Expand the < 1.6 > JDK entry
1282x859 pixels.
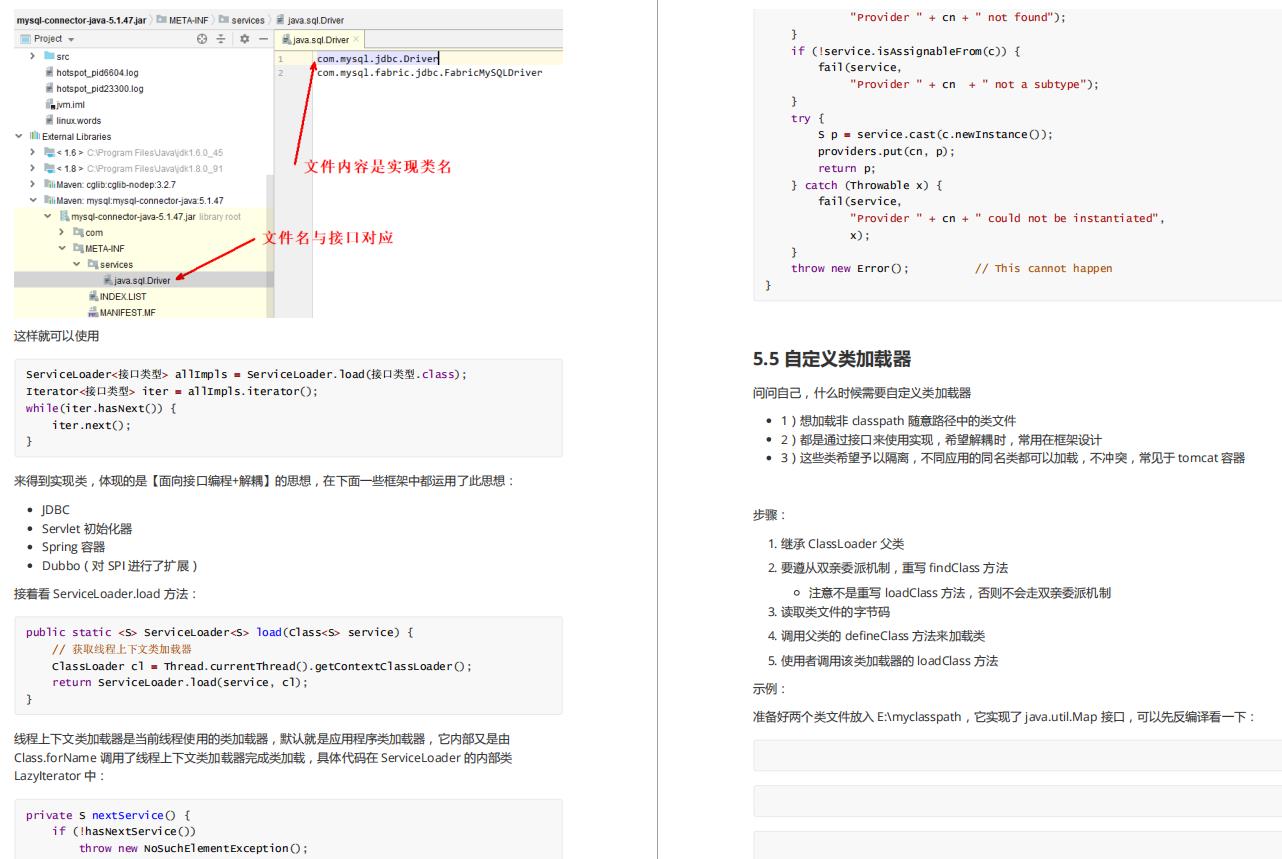pyautogui.click(x=34, y=152)
